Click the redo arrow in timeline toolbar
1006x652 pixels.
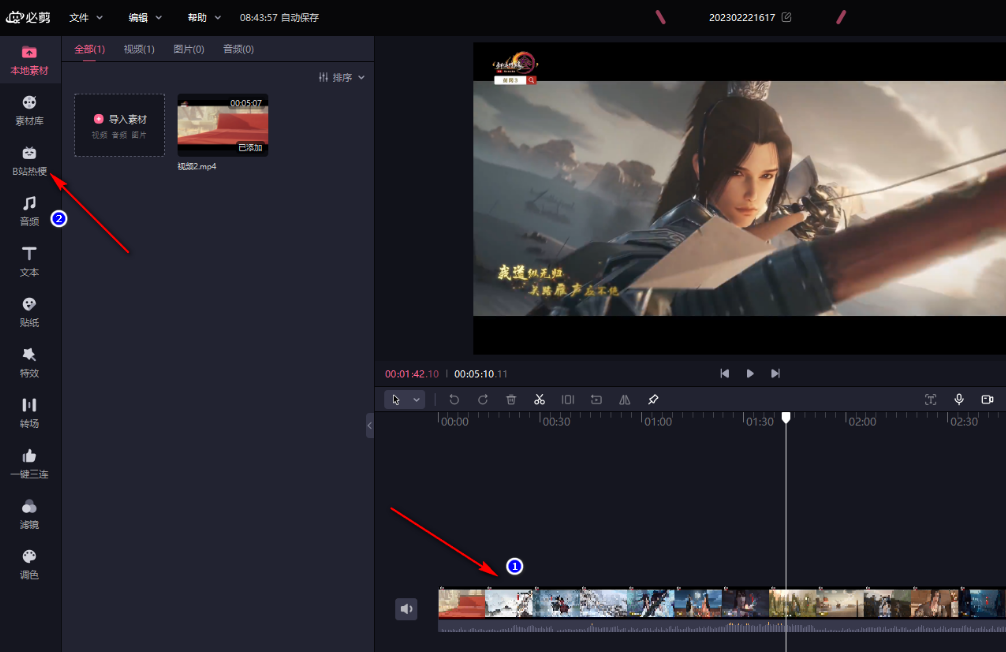[x=482, y=400]
